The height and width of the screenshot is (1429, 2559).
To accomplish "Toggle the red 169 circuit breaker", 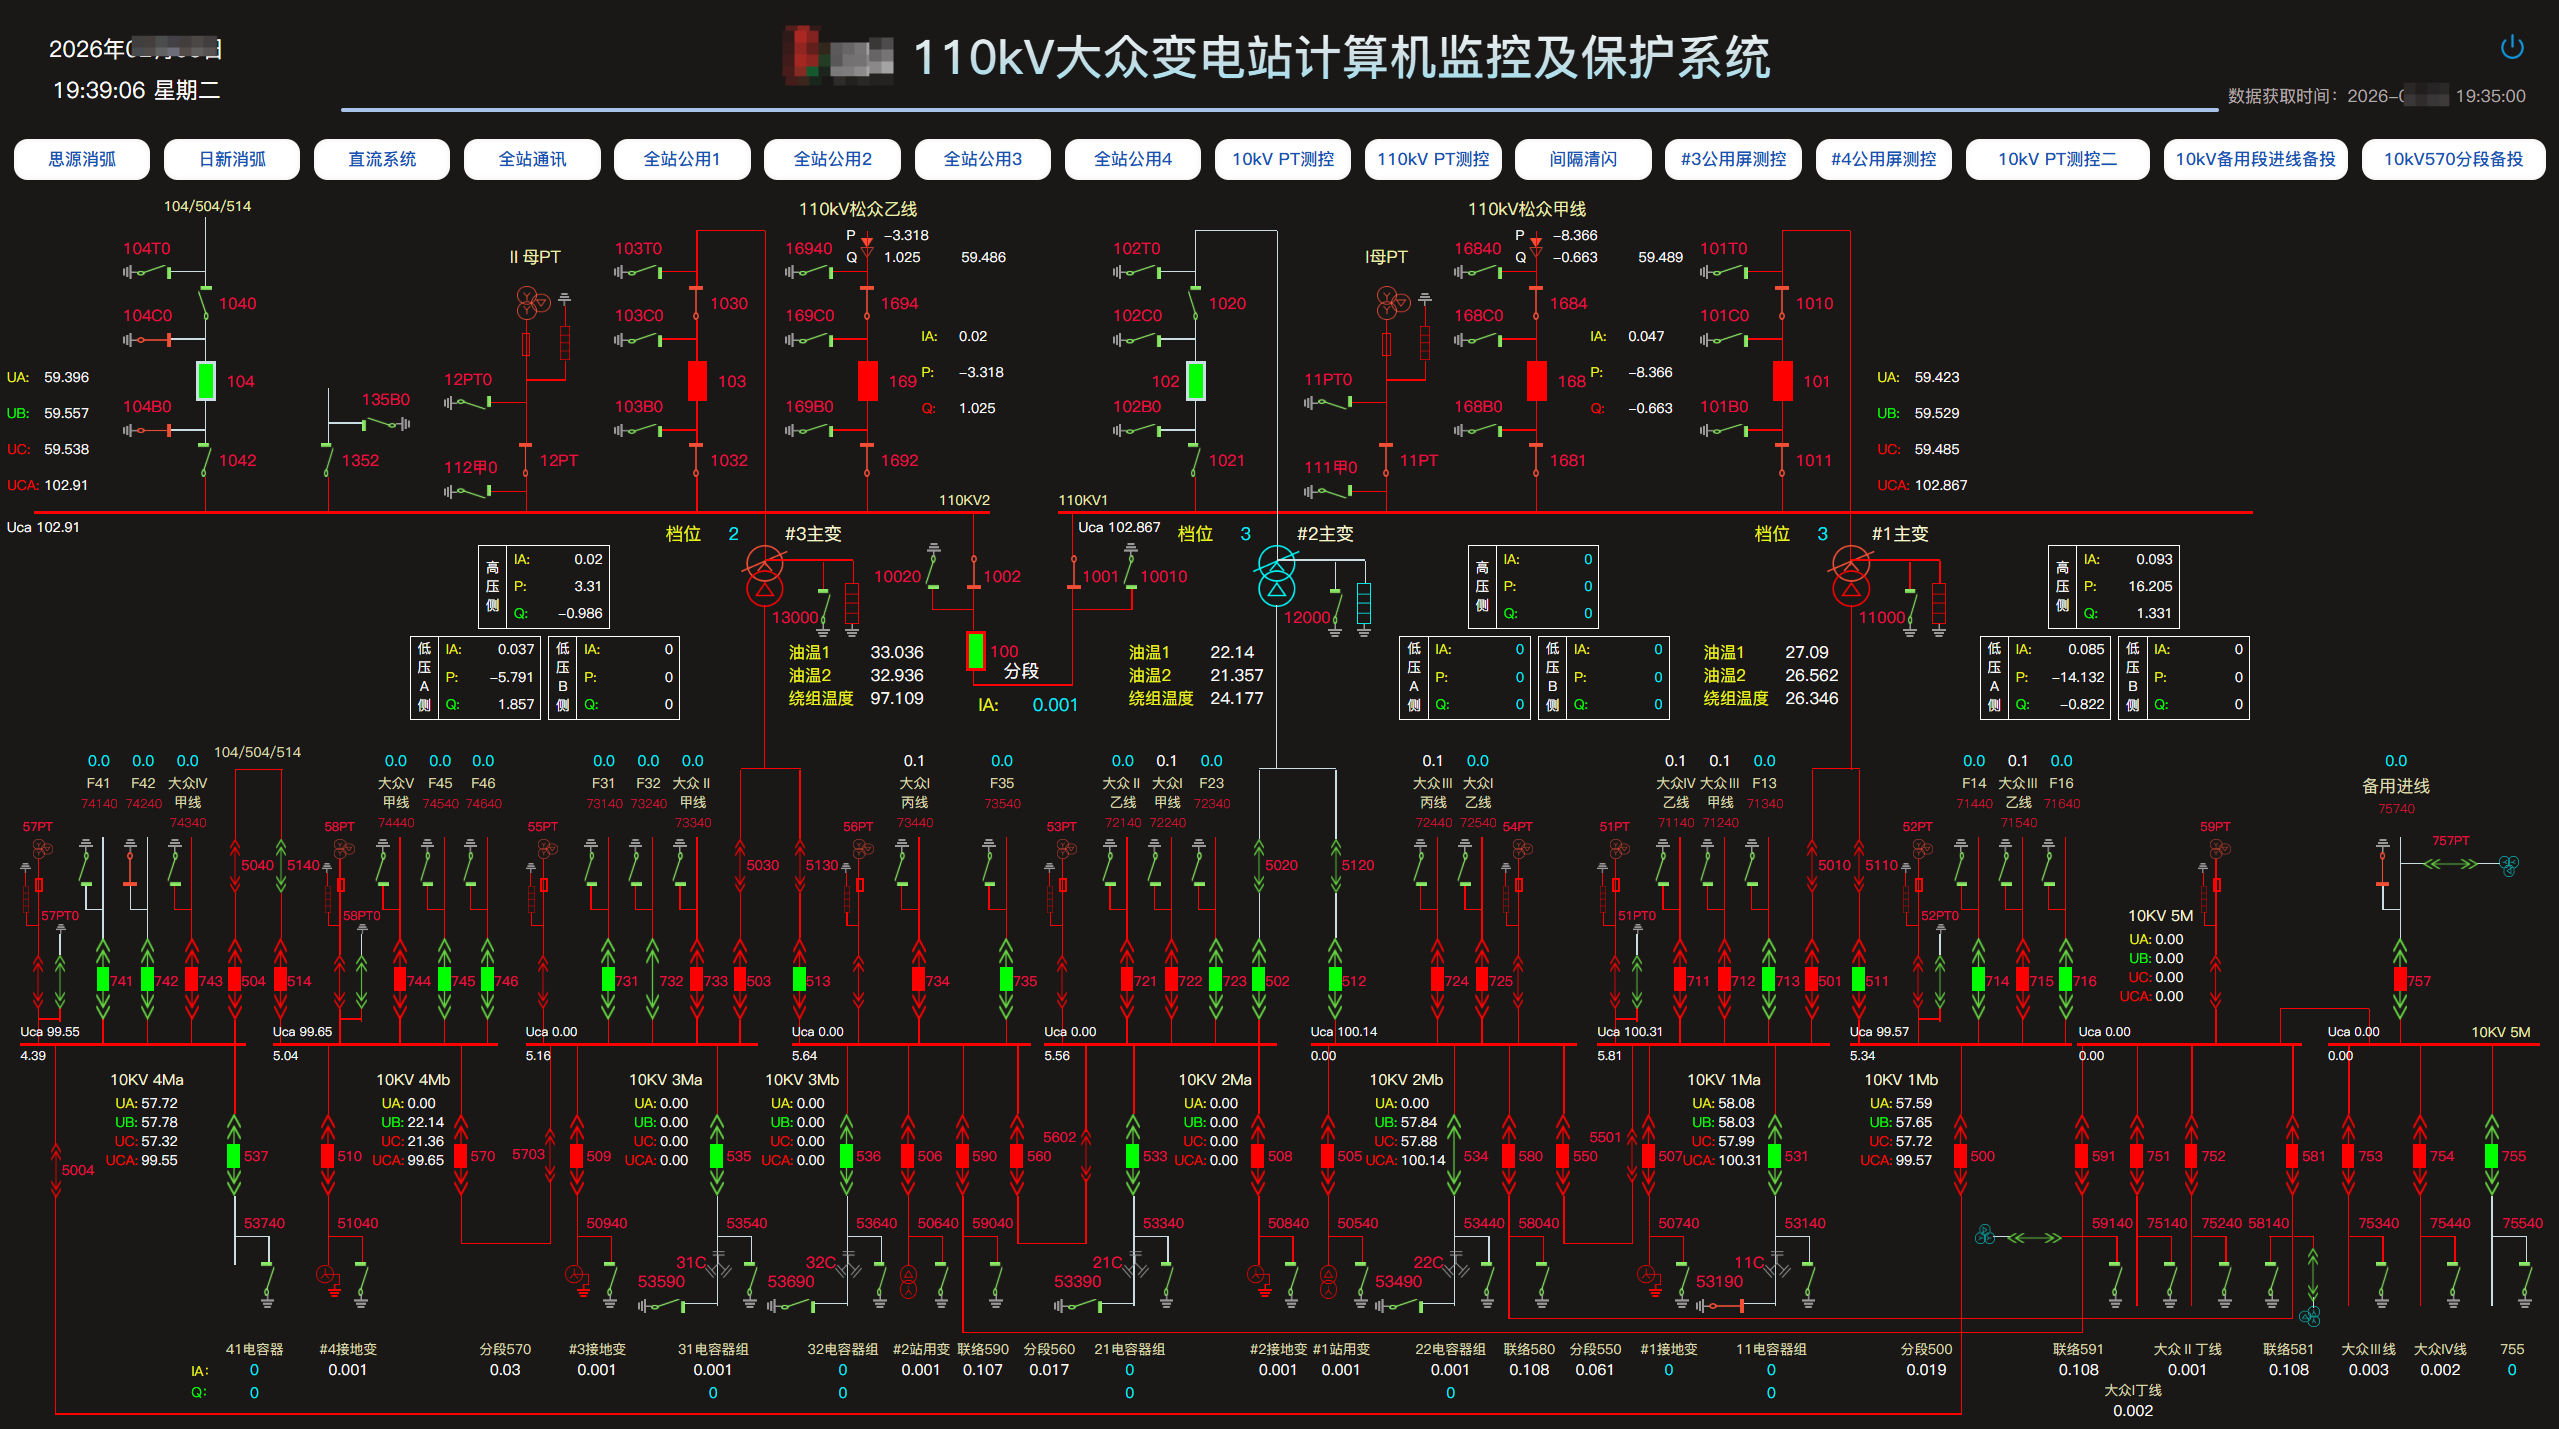I will [x=868, y=381].
